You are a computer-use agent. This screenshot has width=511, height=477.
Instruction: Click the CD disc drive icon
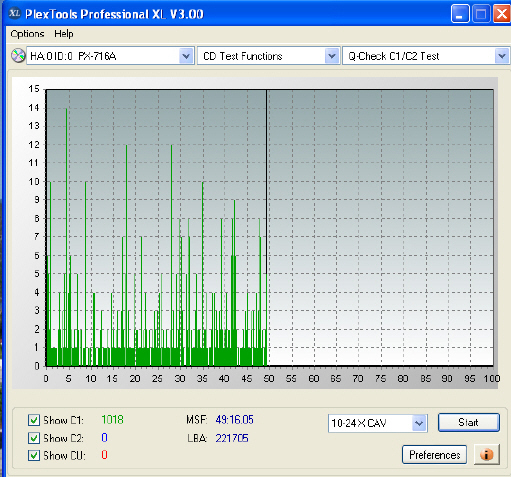click(18, 56)
